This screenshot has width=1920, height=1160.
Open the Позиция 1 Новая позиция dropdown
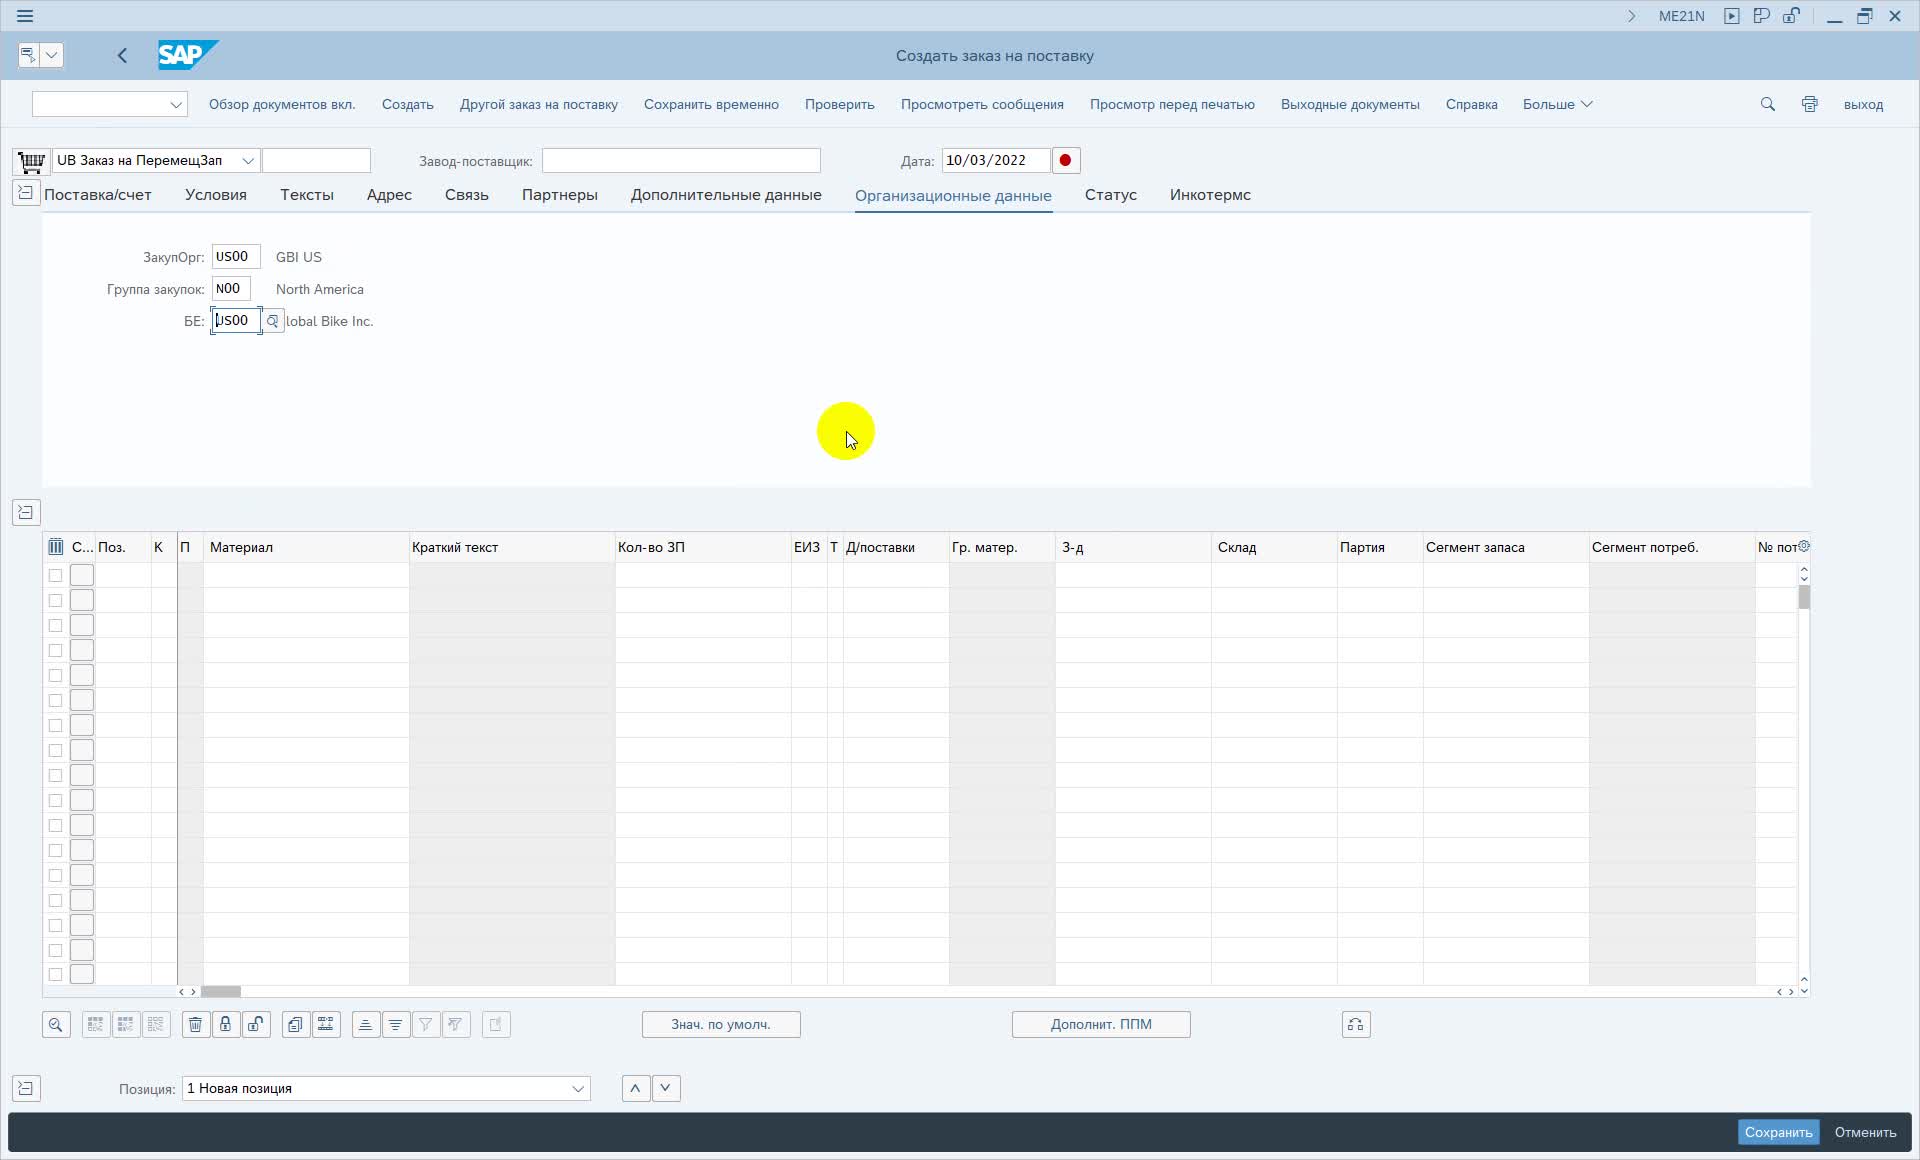(x=578, y=1088)
